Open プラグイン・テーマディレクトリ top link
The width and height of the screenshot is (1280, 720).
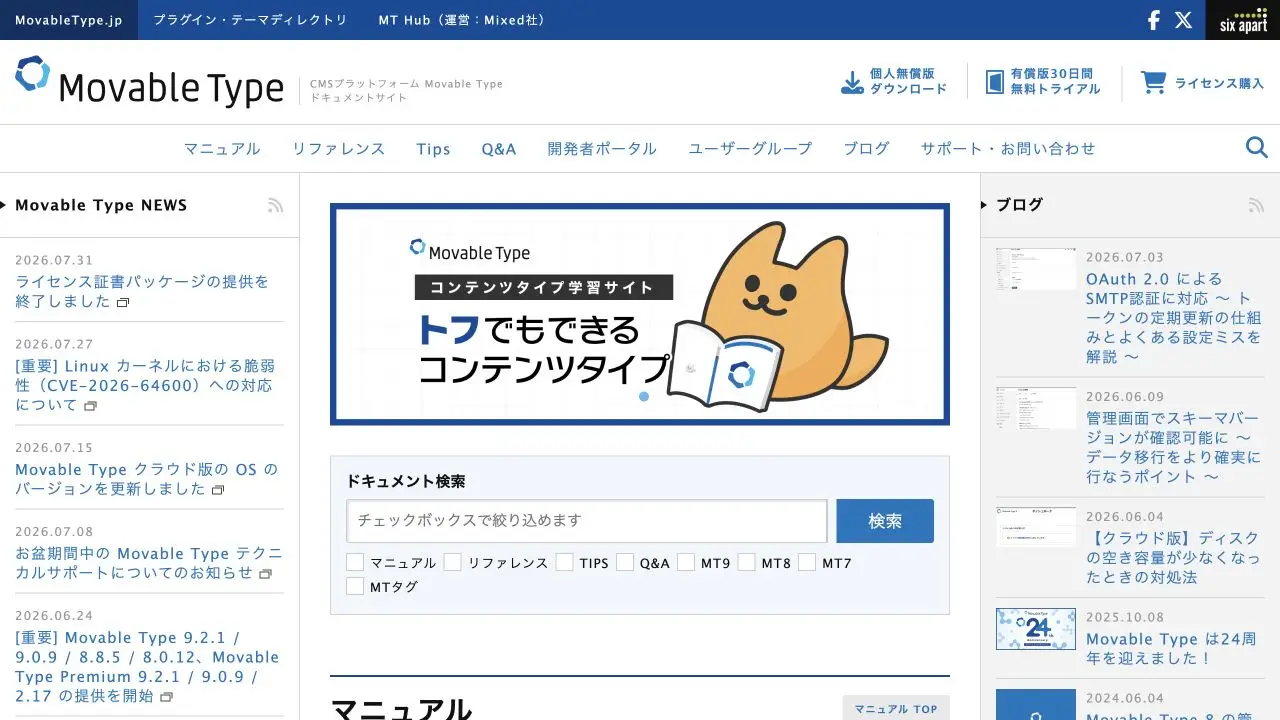click(250, 20)
